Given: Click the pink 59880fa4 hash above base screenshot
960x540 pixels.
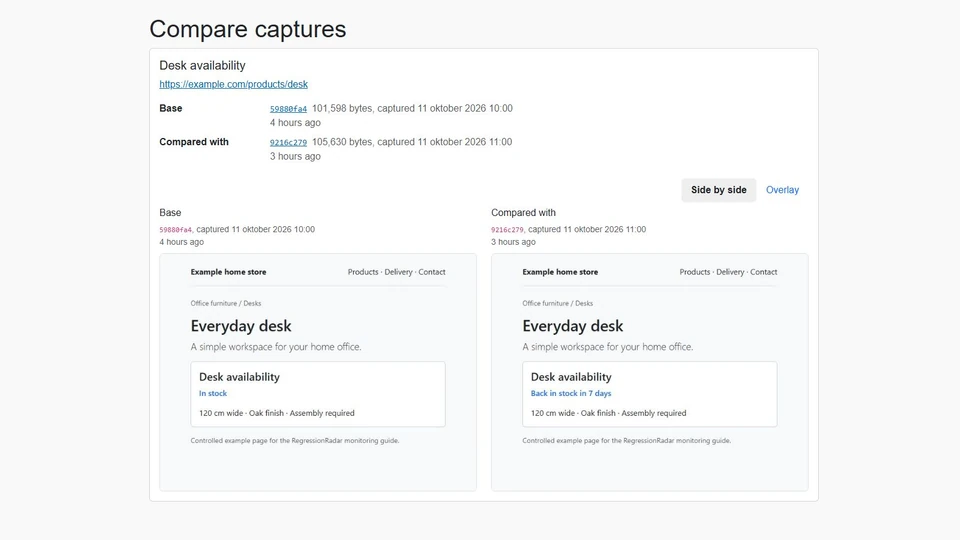Looking at the screenshot, I should [175, 230].
